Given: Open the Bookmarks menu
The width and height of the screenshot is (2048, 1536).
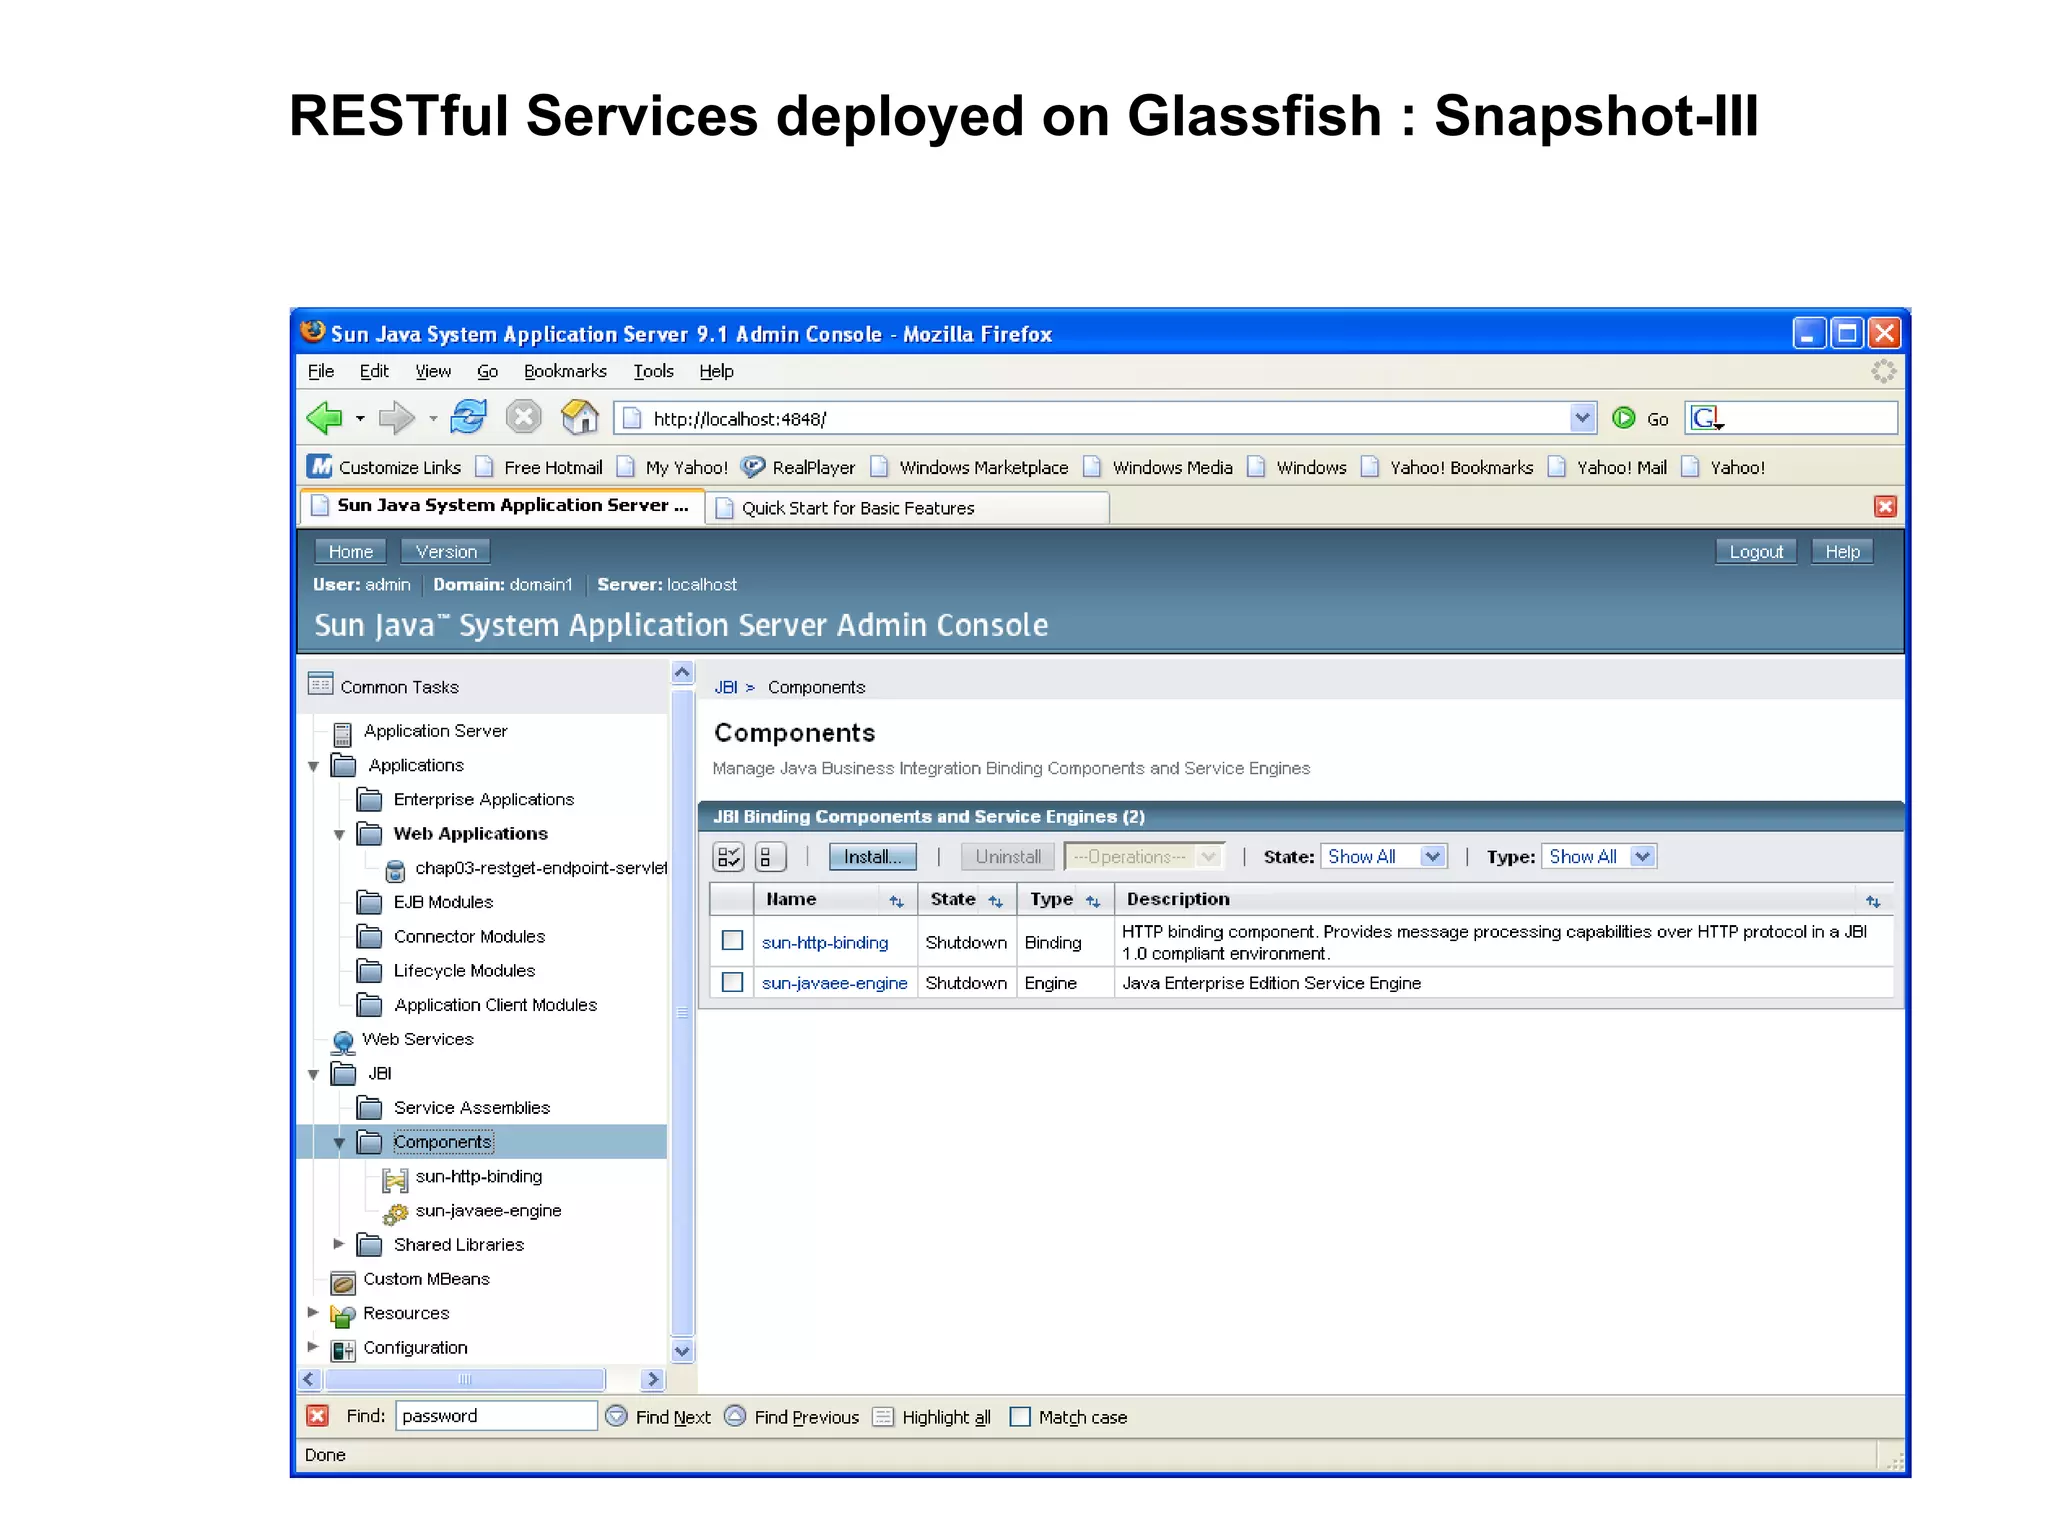Looking at the screenshot, I should tap(565, 371).
